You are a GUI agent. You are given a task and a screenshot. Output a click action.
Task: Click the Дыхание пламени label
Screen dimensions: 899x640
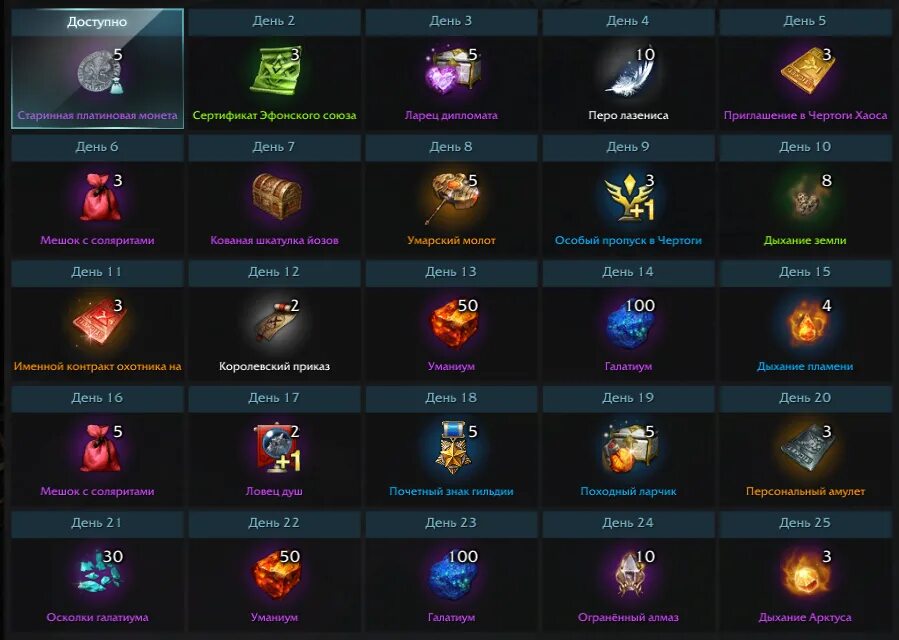[x=805, y=366]
